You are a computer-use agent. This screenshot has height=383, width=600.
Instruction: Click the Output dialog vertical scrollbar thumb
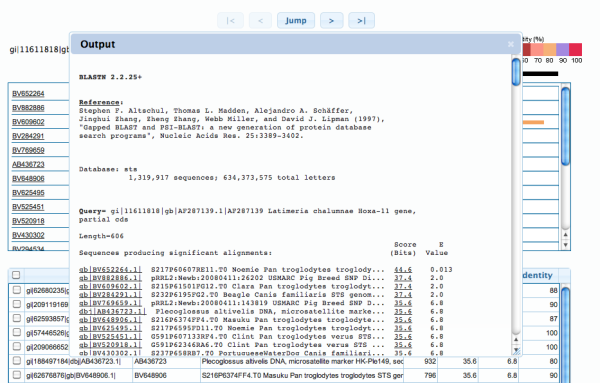516,72
